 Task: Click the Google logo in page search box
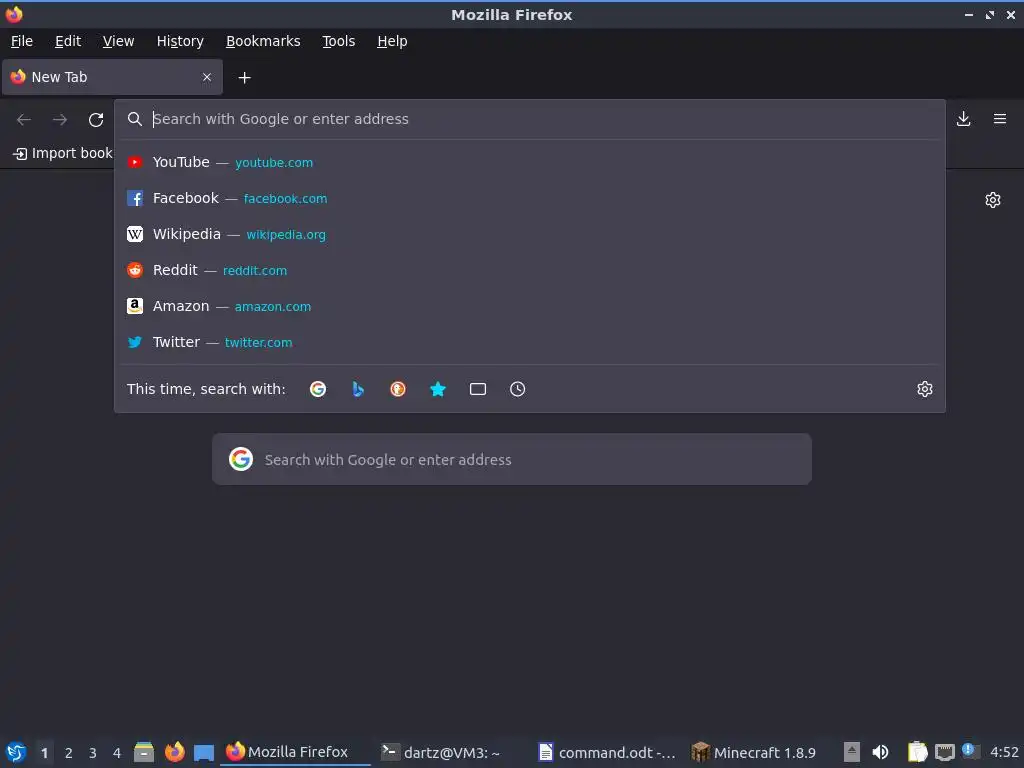point(241,459)
